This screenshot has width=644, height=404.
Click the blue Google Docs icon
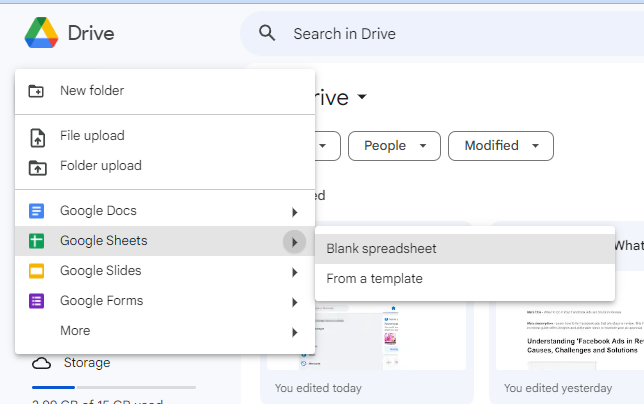(37, 211)
